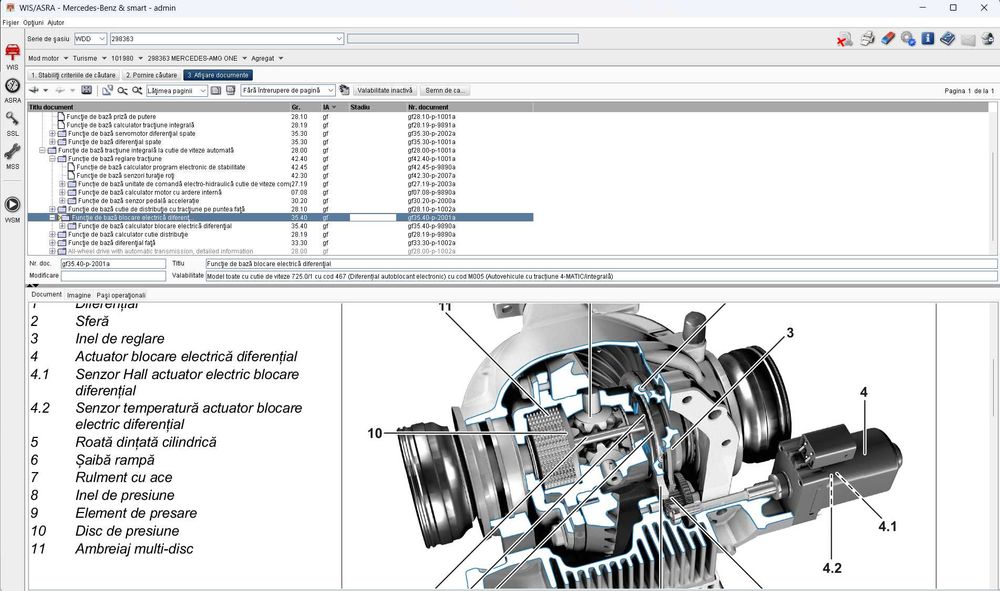Image resolution: width=1000 pixels, height=591 pixels.
Task: Click the rightmost print-list icon in top toolbar
Action: pos(988,39)
